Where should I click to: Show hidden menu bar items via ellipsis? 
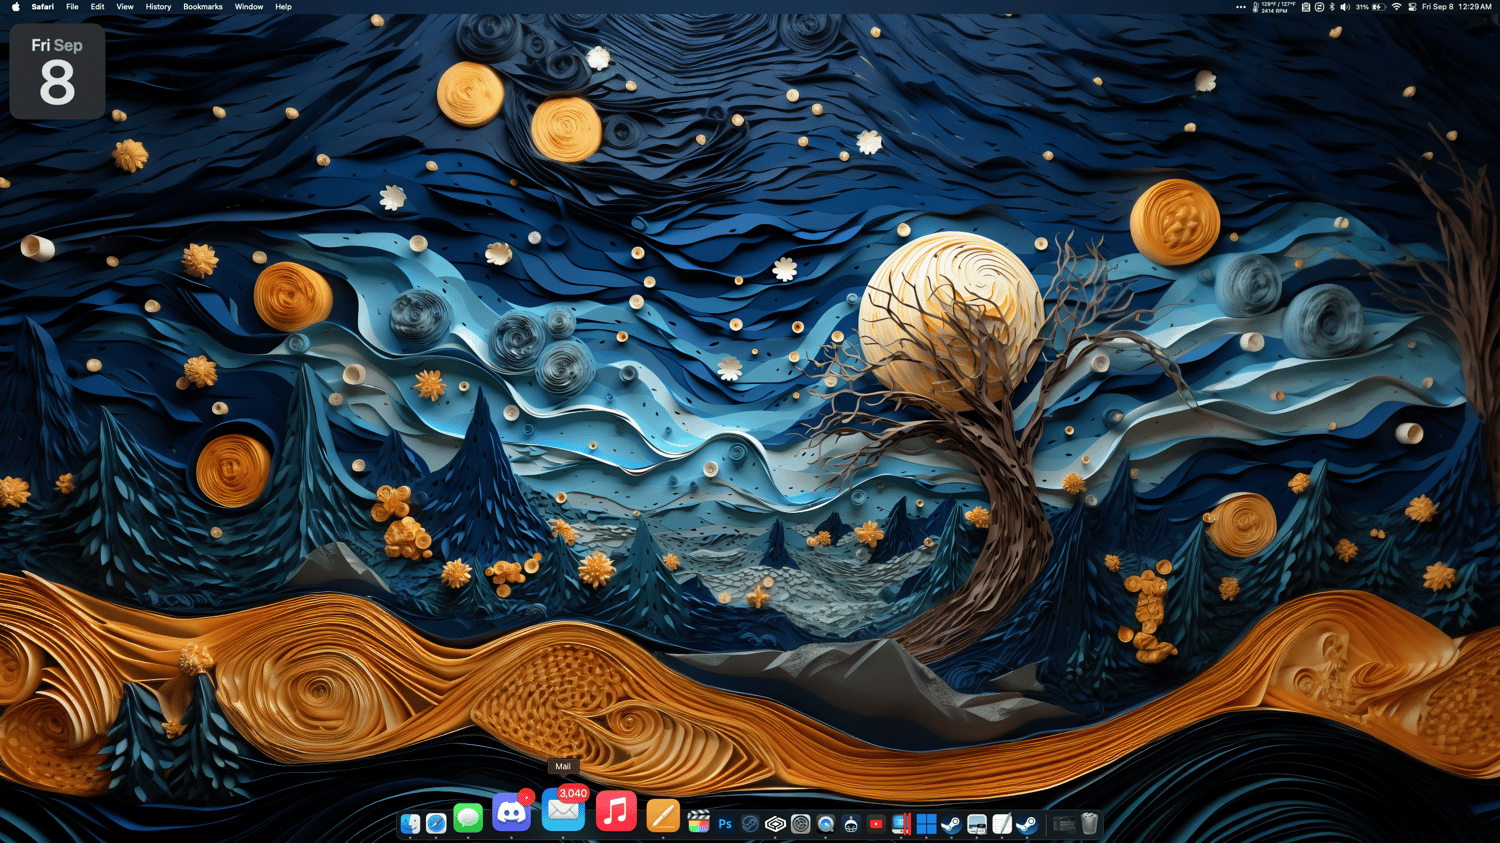pos(1241,7)
